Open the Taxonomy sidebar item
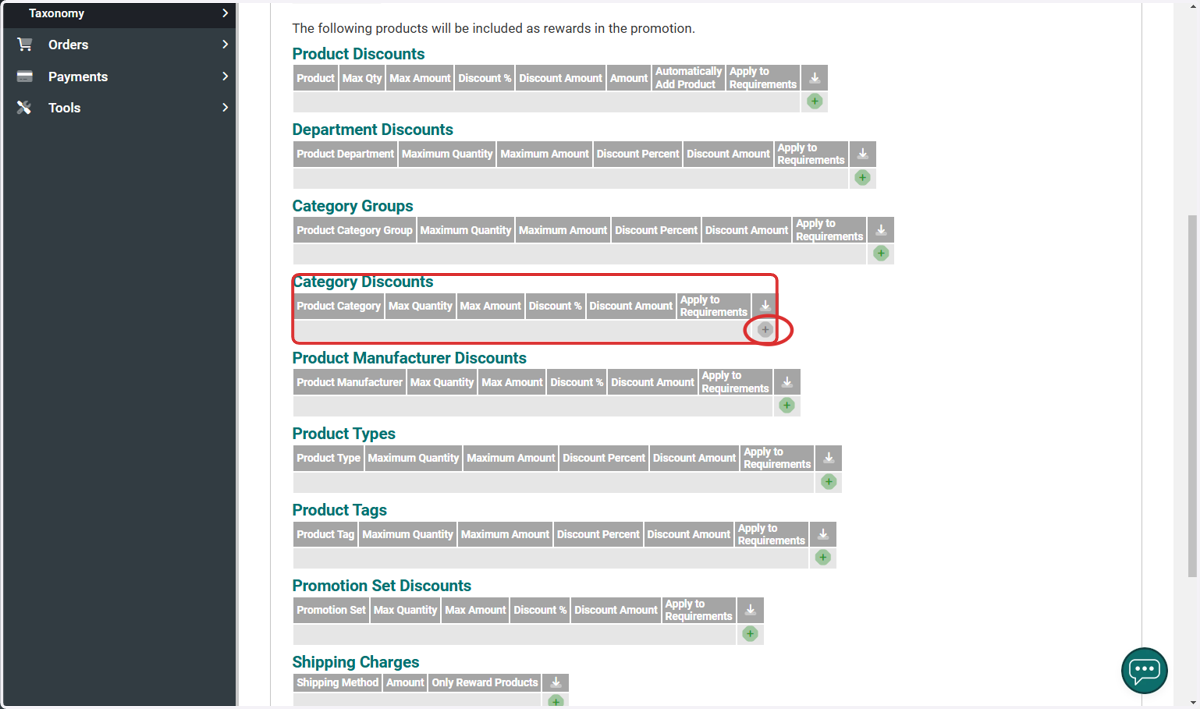 119,13
